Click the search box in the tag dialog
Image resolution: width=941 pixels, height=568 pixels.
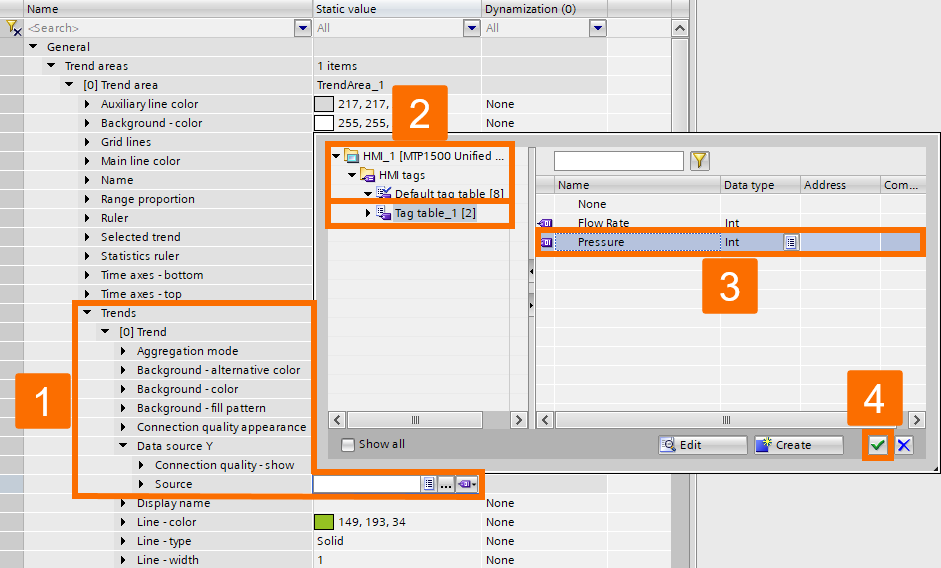pyautogui.click(x=619, y=160)
